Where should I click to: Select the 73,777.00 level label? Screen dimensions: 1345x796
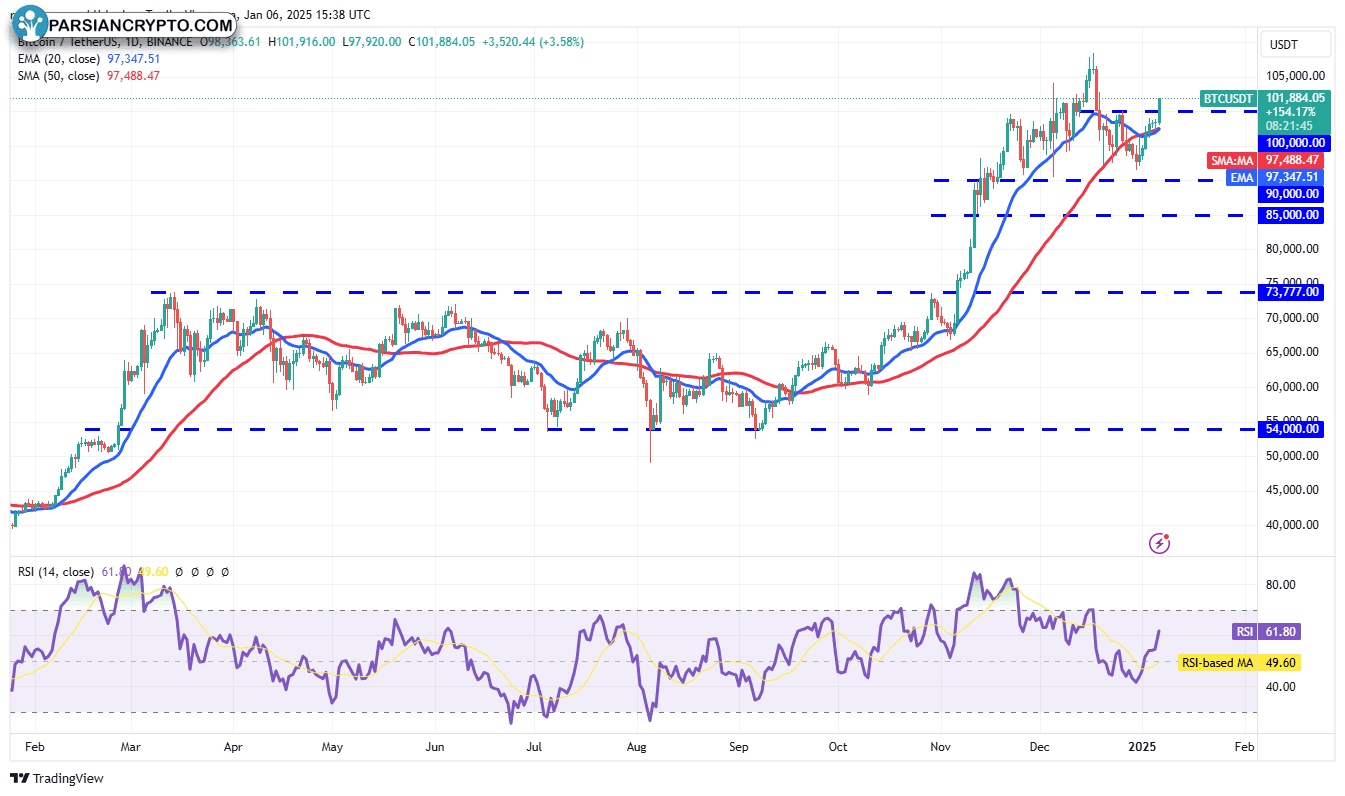pos(1291,292)
